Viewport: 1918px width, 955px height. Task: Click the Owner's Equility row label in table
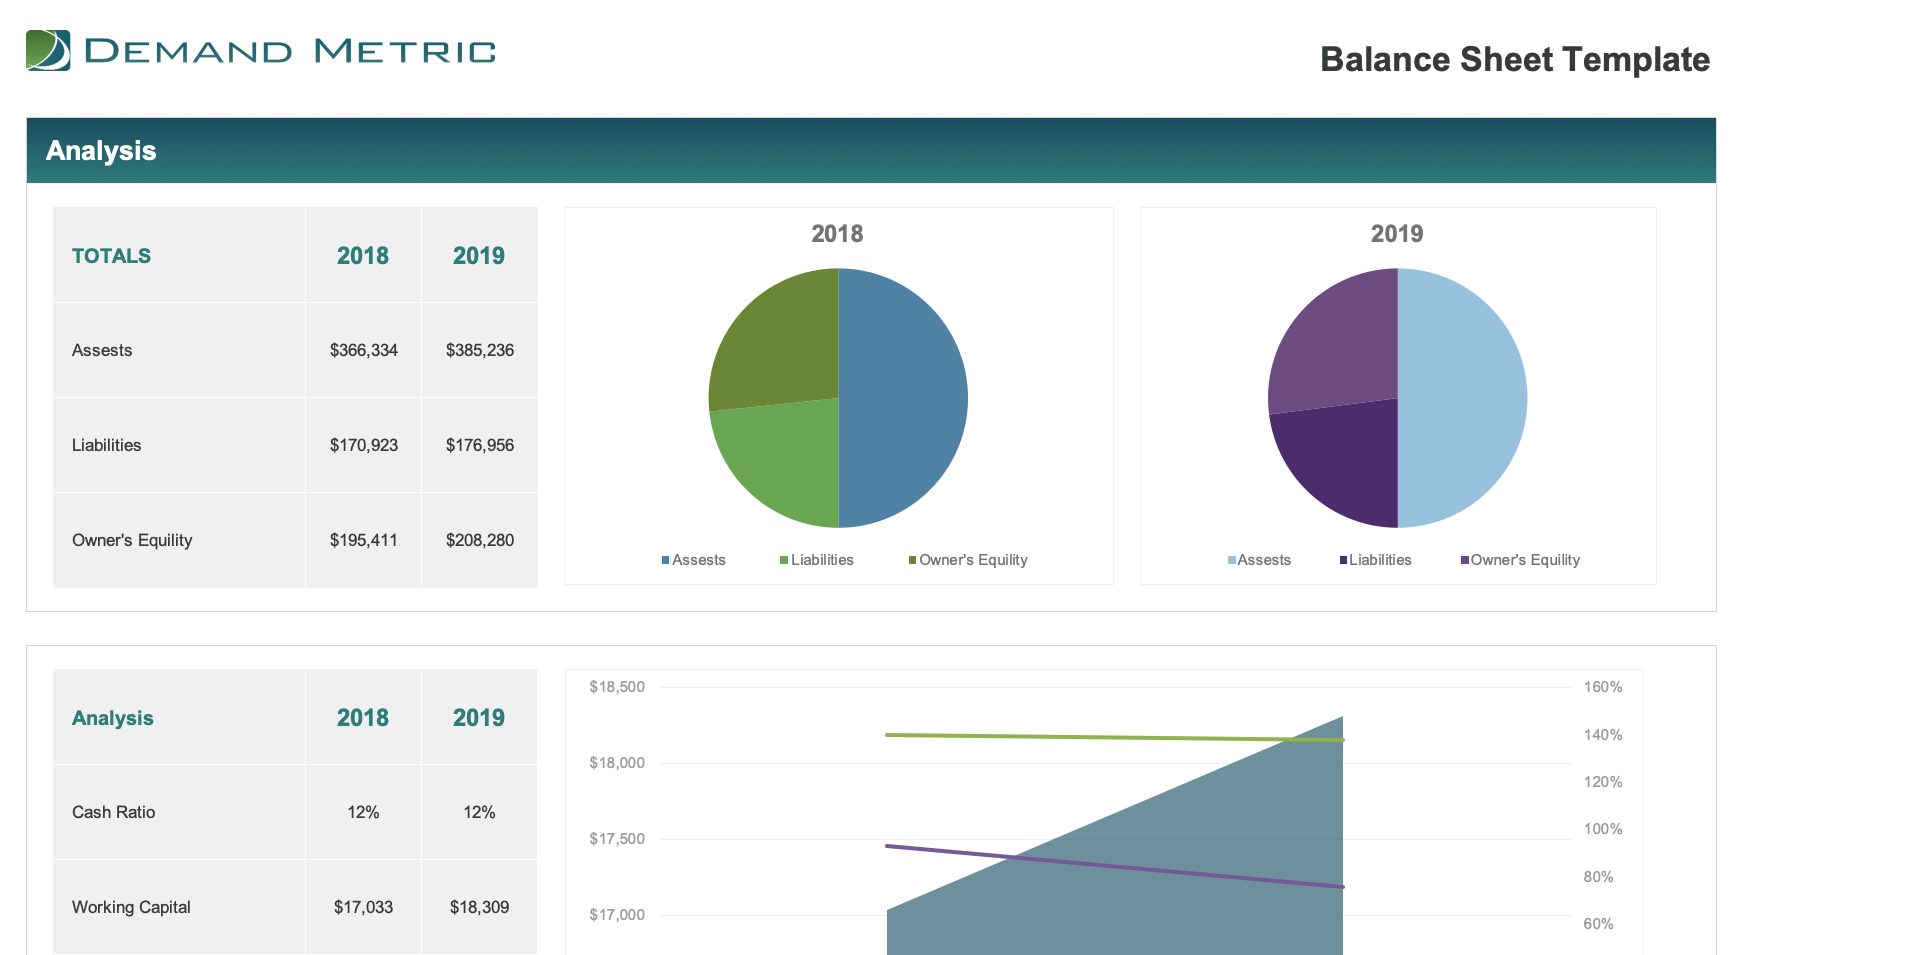point(132,540)
